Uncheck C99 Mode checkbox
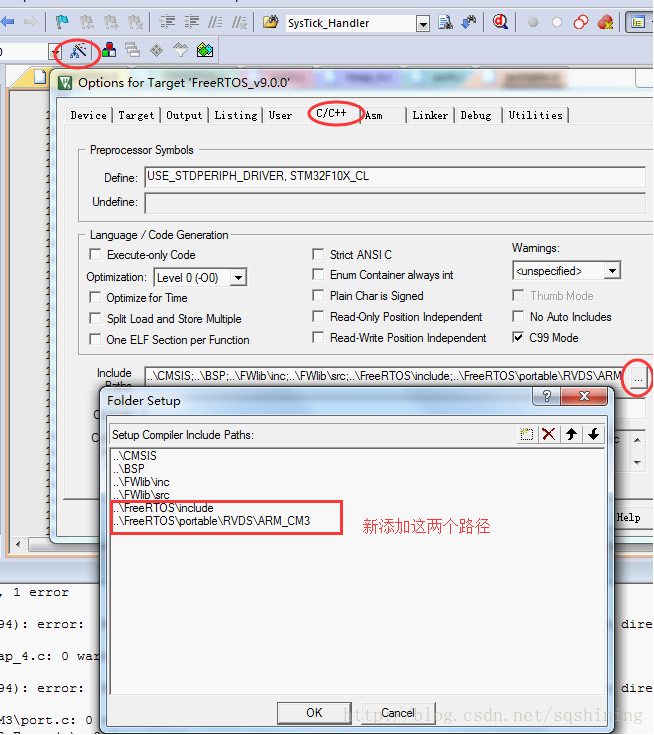654x735 pixels. [x=518, y=338]
